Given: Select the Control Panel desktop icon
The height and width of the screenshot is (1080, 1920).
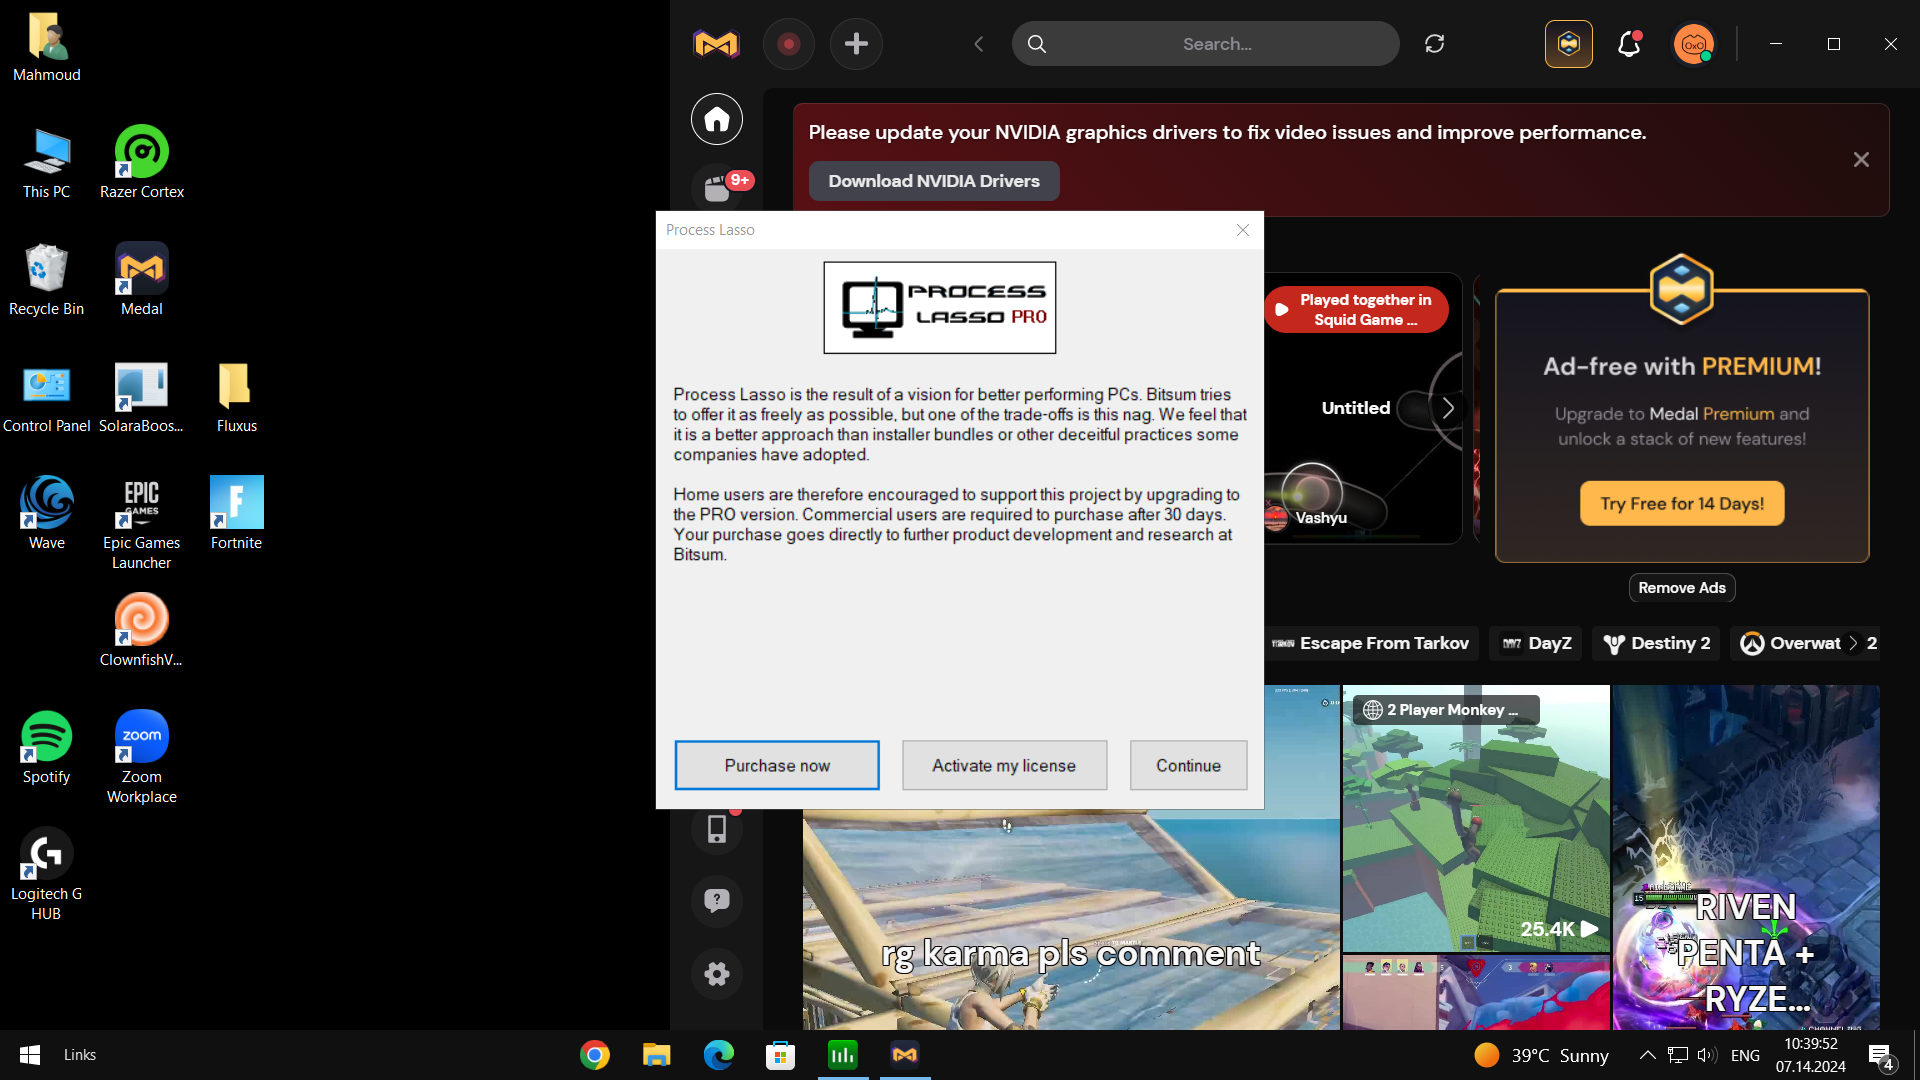Looking at the screenshot, I should coord(47,397).
